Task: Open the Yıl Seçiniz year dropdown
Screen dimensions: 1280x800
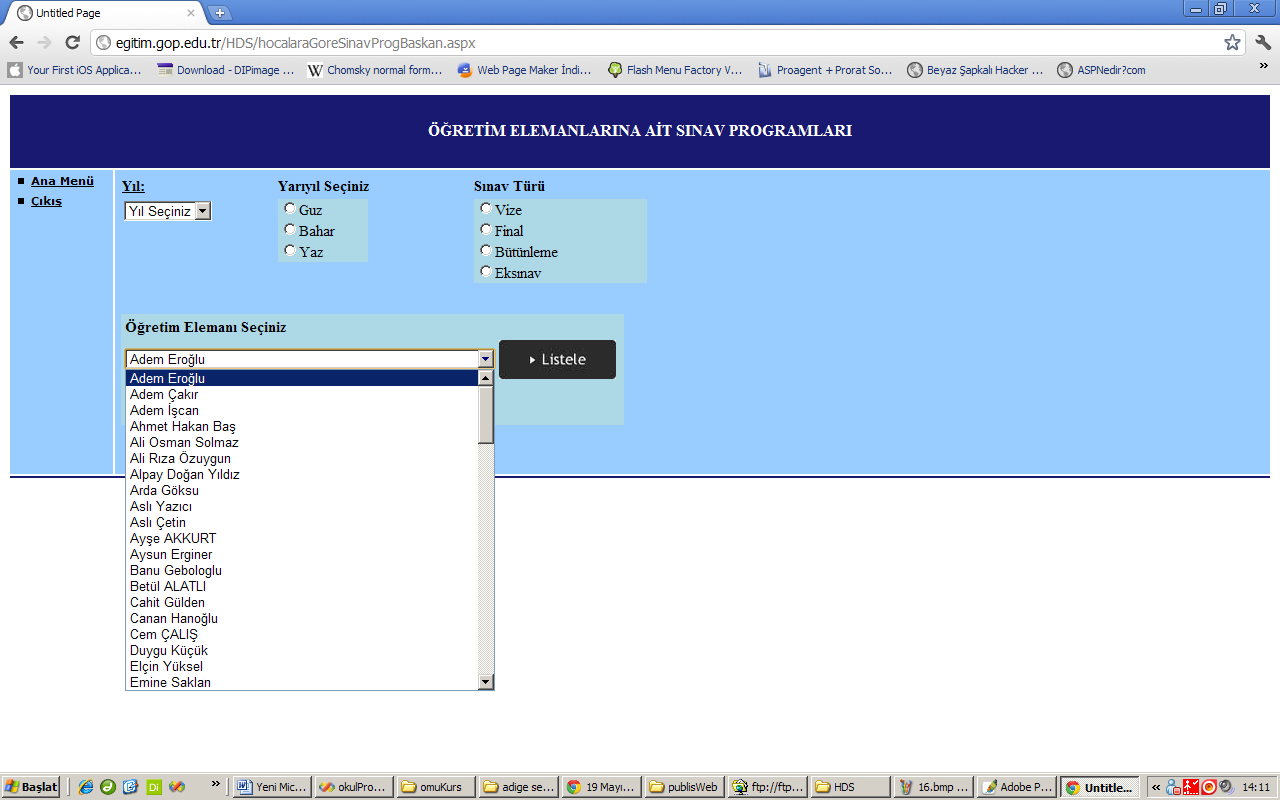Action: (167, 211)
